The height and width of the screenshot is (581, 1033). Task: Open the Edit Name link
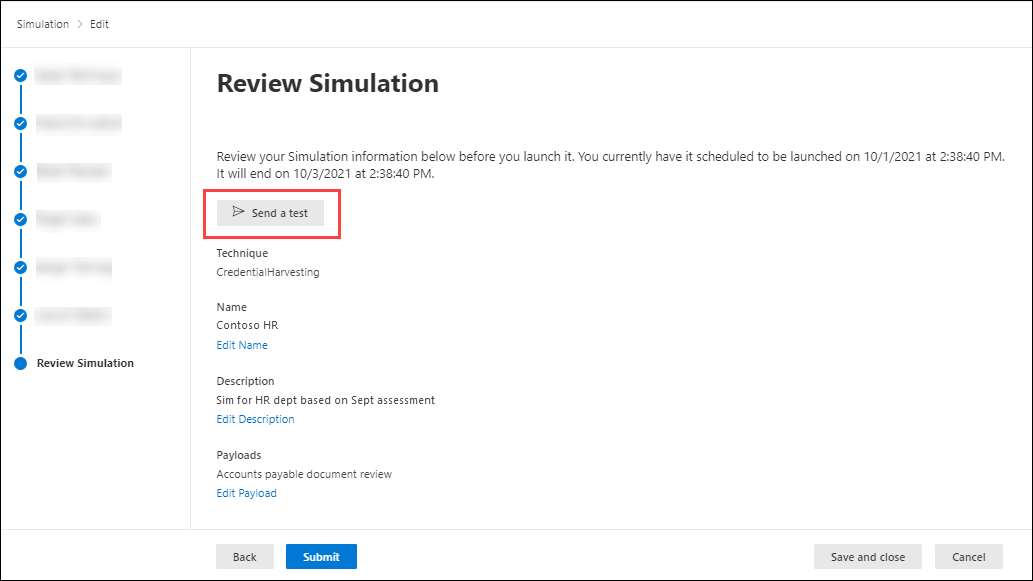242,345
